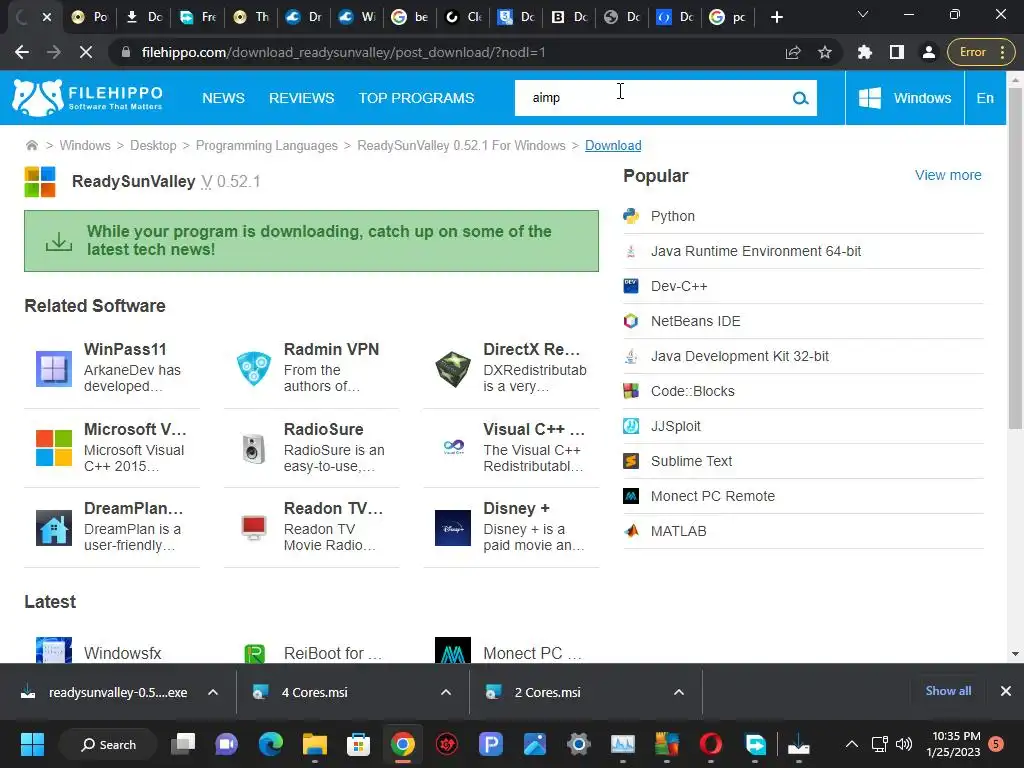Image resolution: width=1024 pixels, height=768 pixels.
Task: Click the Code::Blocks icon
Action: [631, 391]
